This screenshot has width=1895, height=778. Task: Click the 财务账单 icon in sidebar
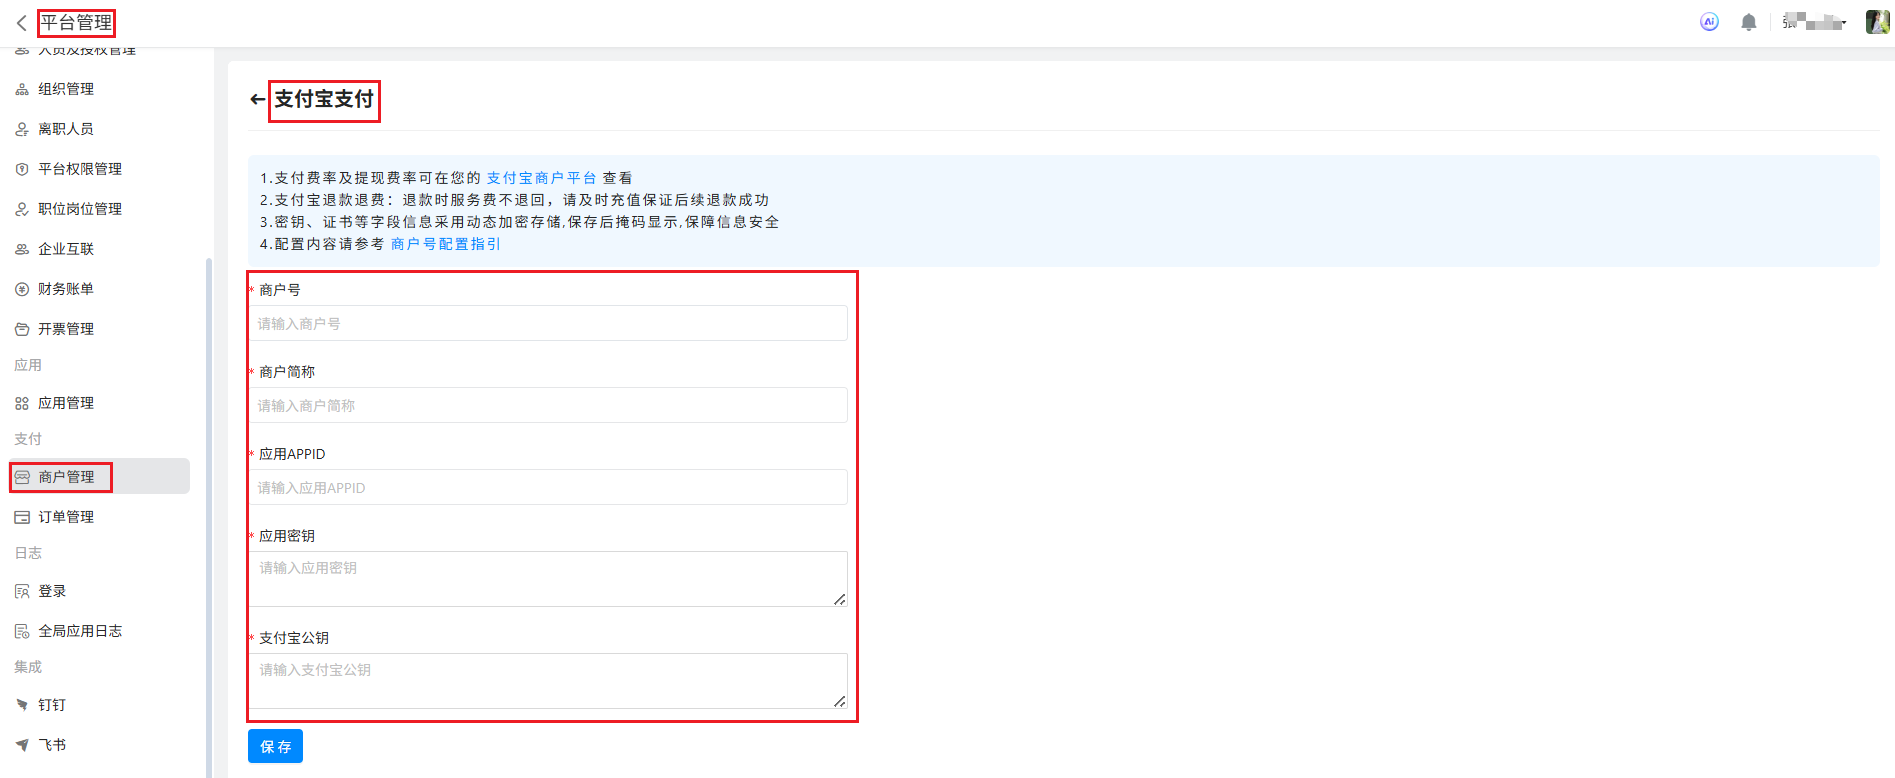(22, 289)
